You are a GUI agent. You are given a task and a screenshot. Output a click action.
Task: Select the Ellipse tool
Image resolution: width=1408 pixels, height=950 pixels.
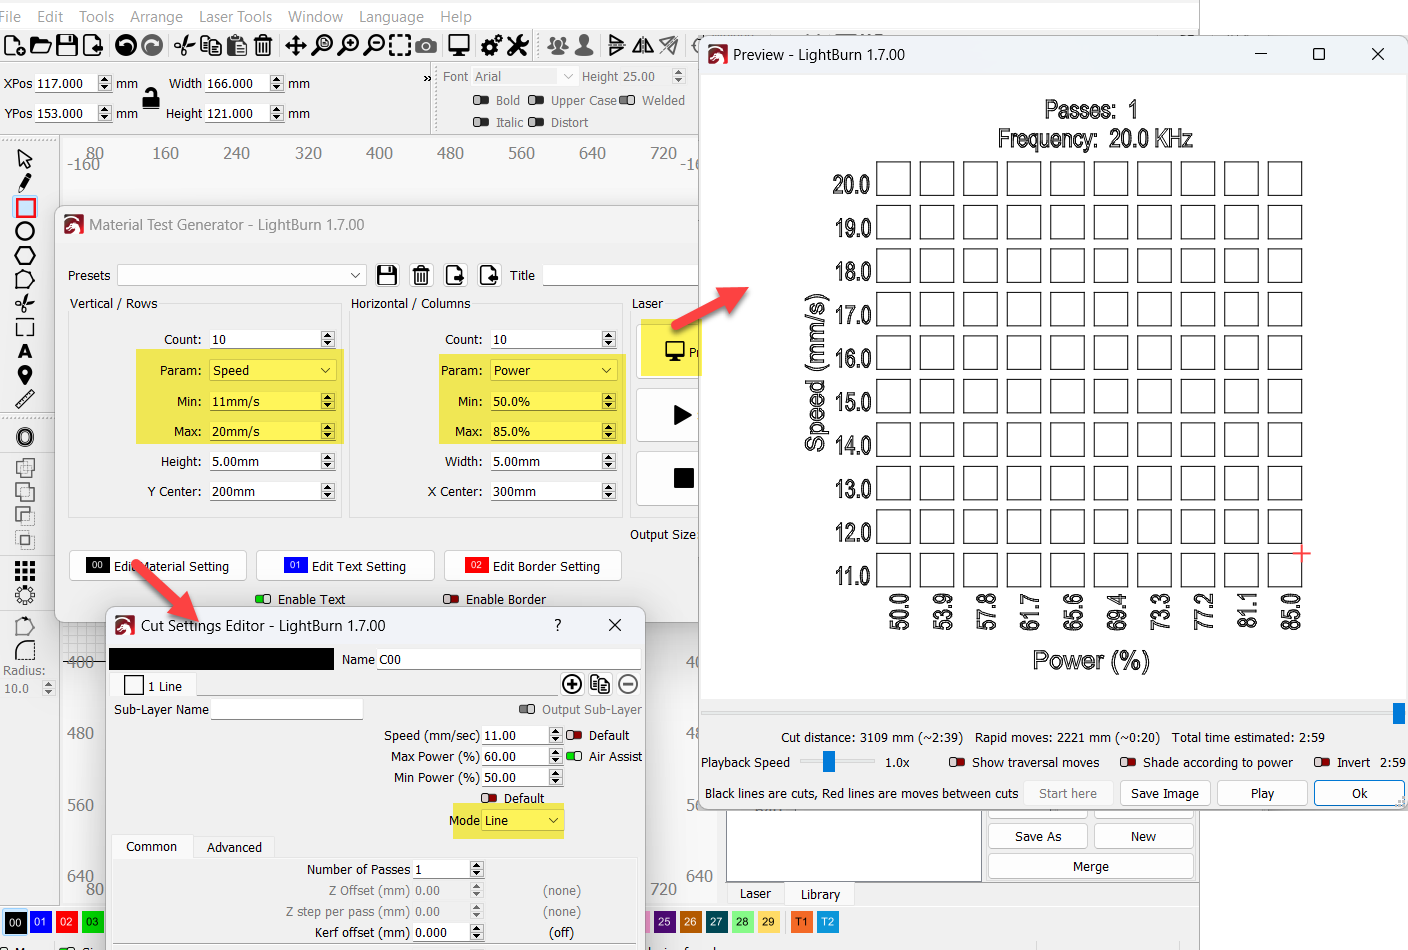click(x=25, y=231)
